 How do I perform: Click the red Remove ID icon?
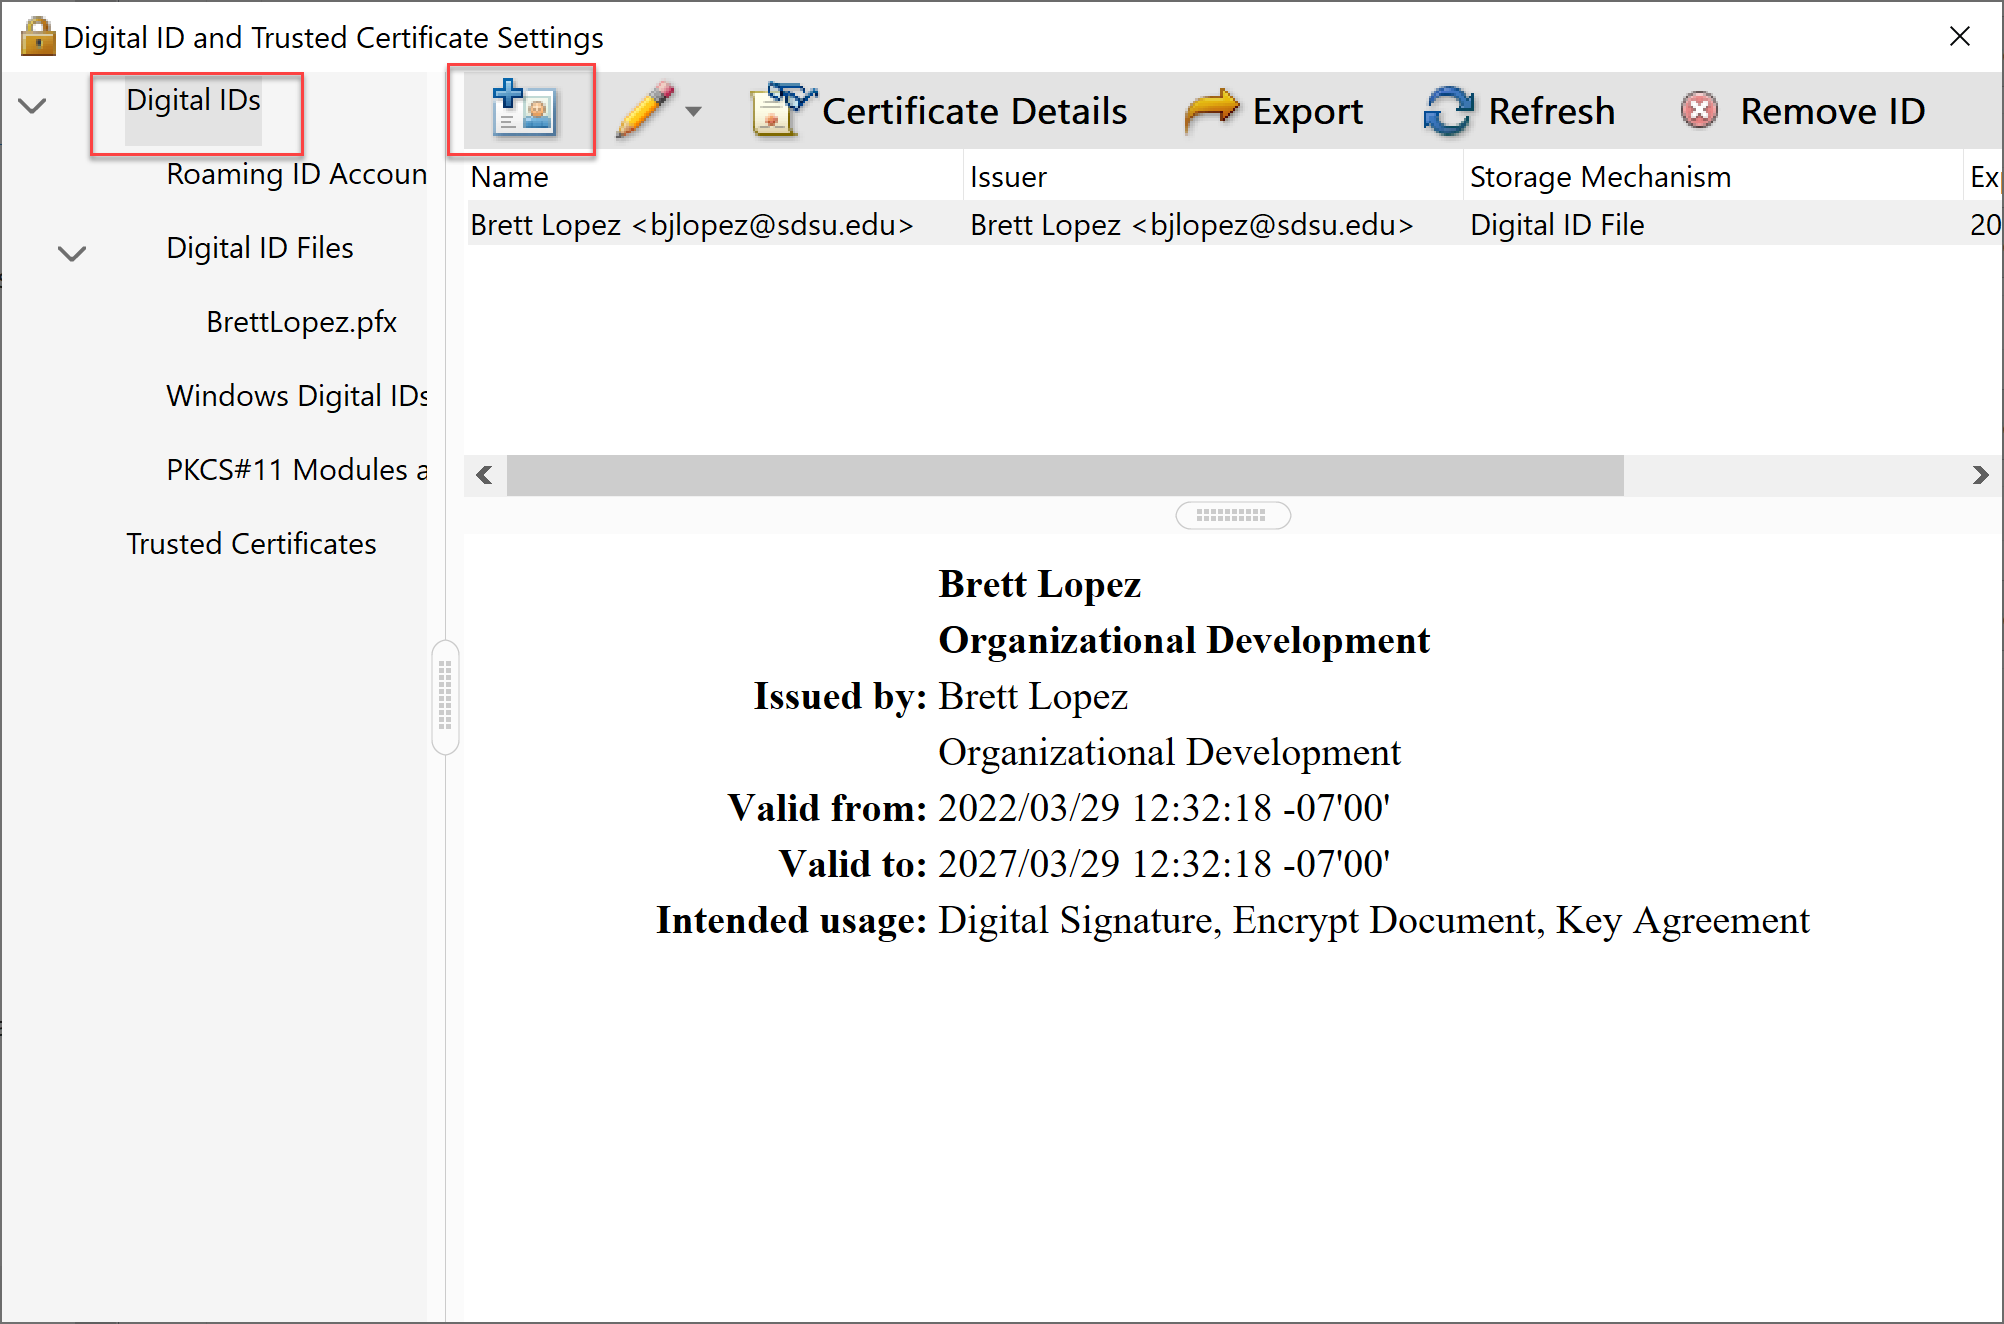coord(1699,110)
